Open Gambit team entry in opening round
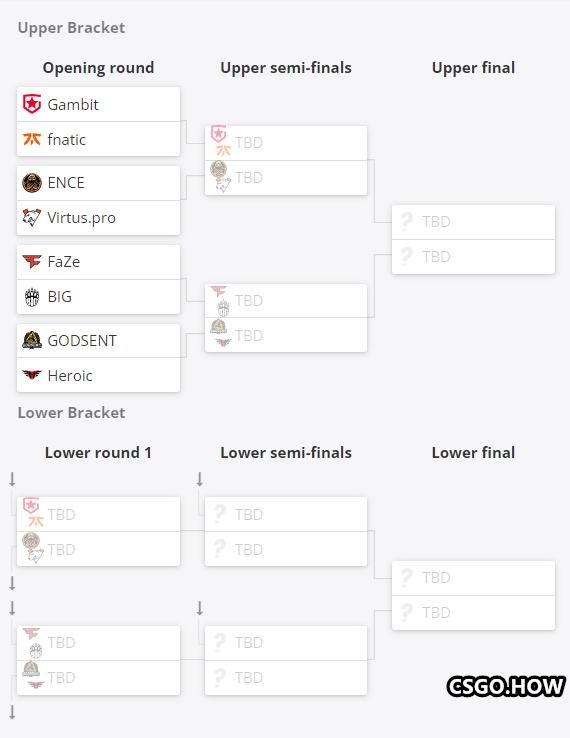The image size is (570, 738). [x=98, y=104]
